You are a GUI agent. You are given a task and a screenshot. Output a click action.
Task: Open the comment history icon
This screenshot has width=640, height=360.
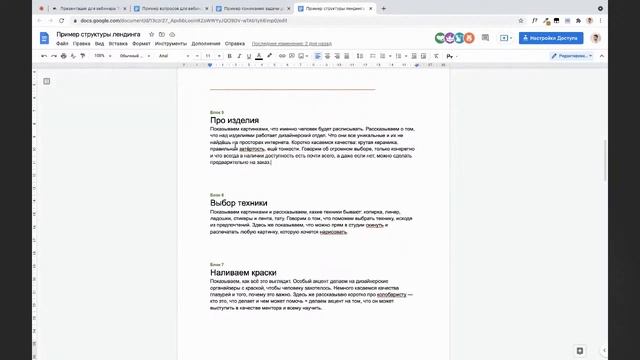[485, 38]
